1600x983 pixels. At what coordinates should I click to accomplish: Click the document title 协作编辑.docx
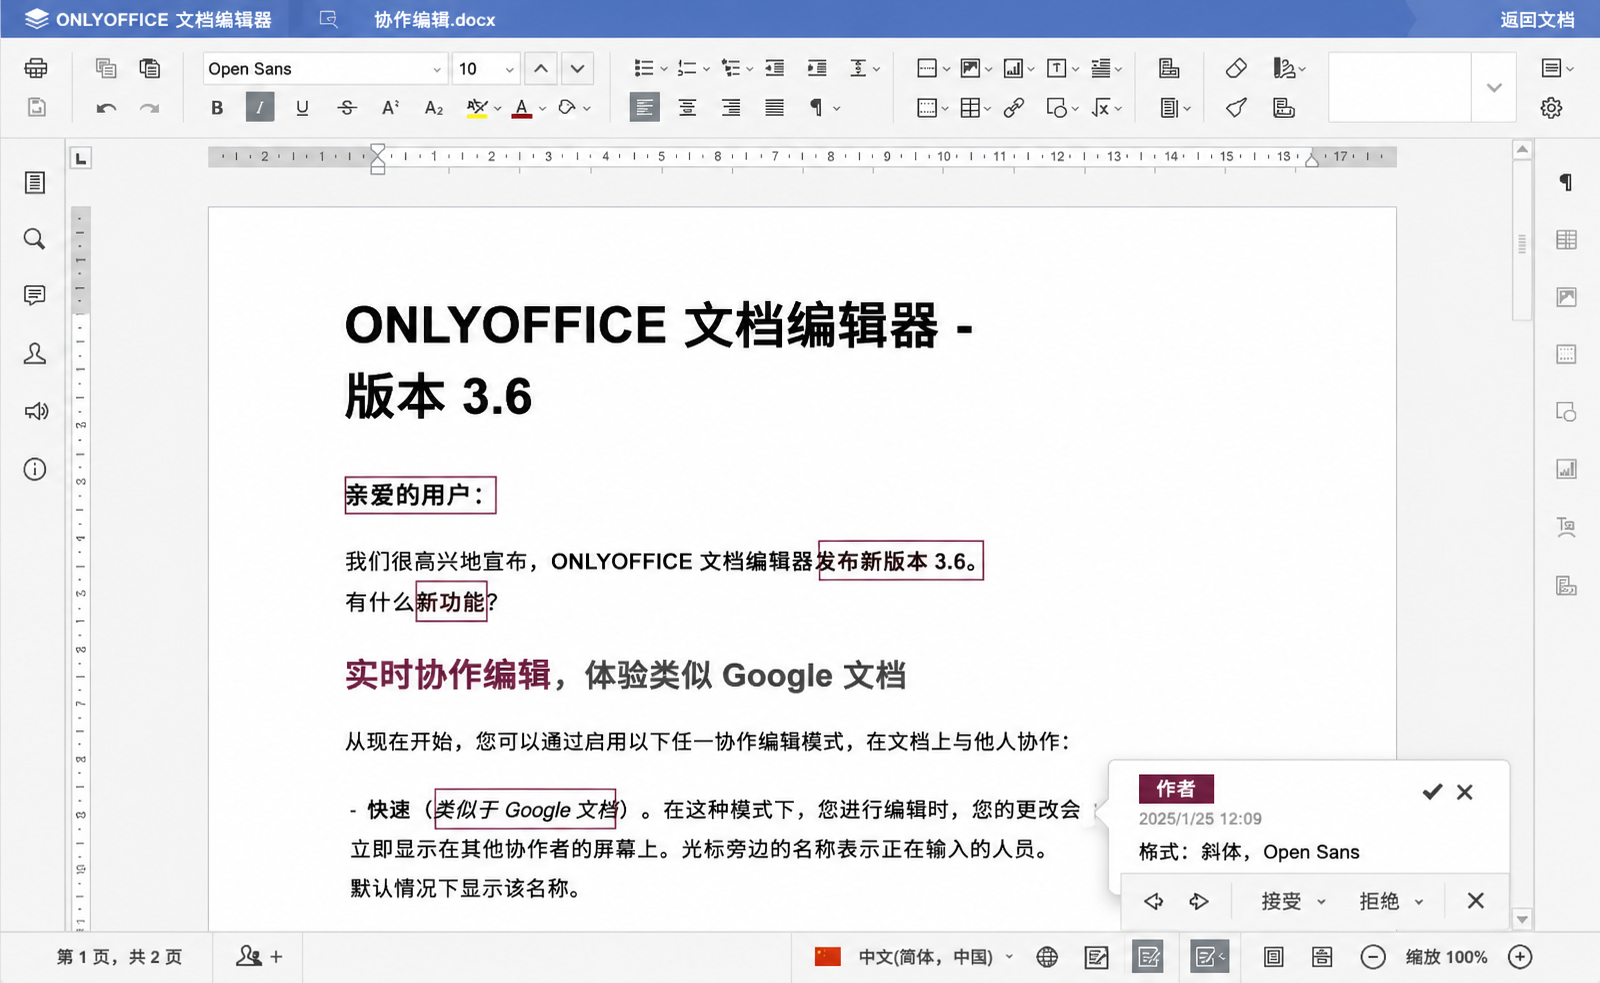click(435, 20)
